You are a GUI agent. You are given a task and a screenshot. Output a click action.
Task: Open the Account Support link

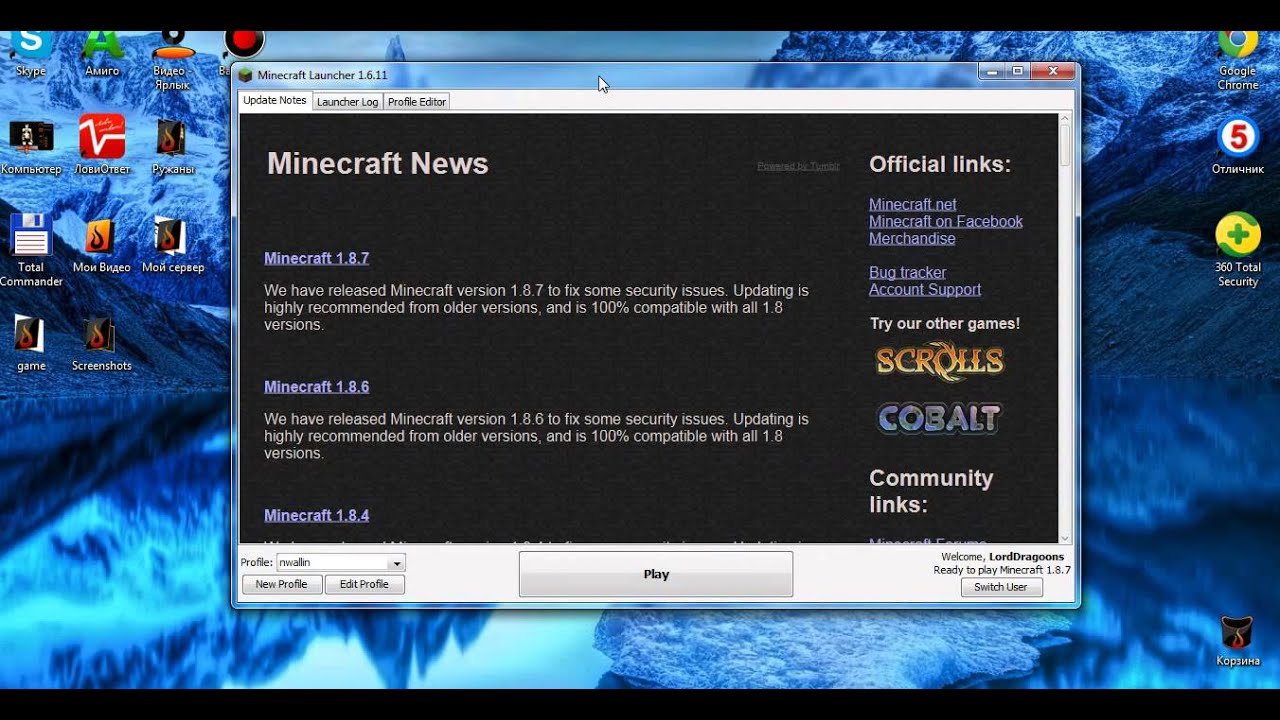[925, 289]
